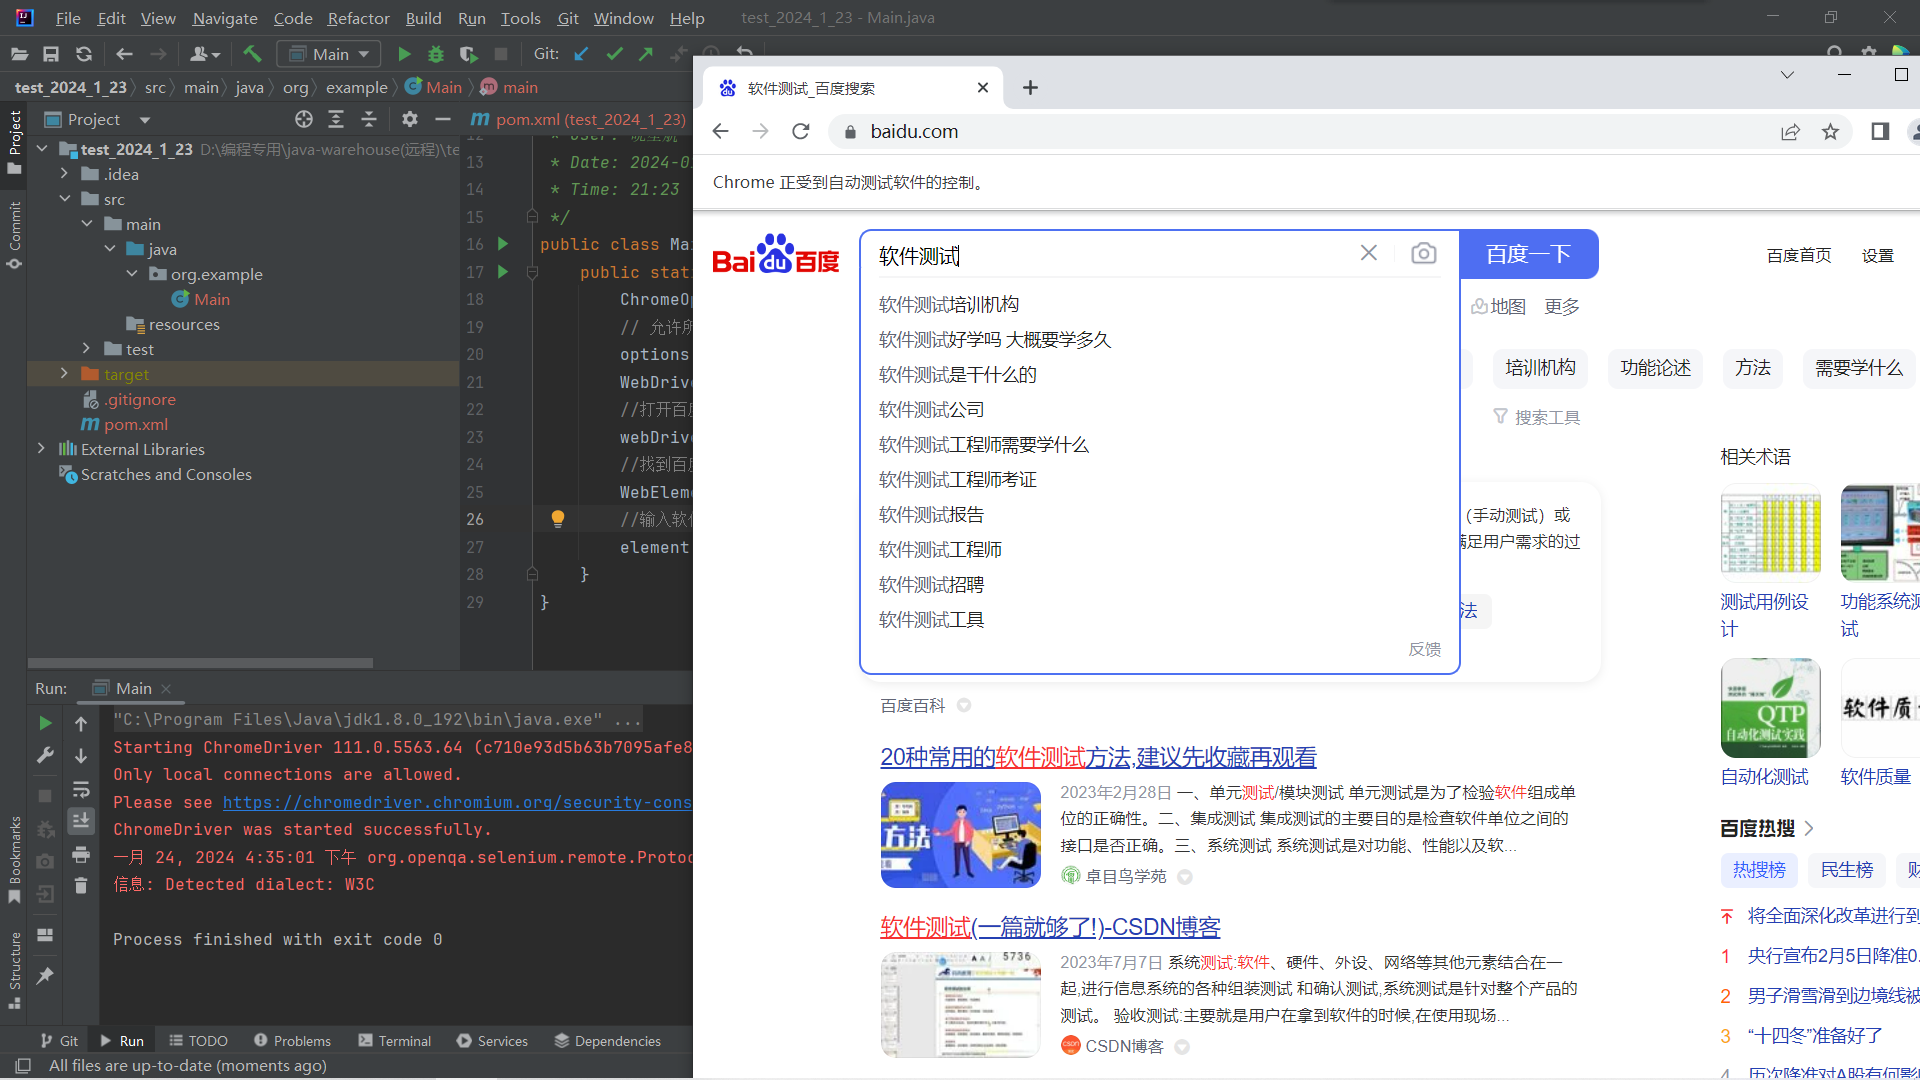Hide the Project panel with minus icon

[x=443, y=119]
